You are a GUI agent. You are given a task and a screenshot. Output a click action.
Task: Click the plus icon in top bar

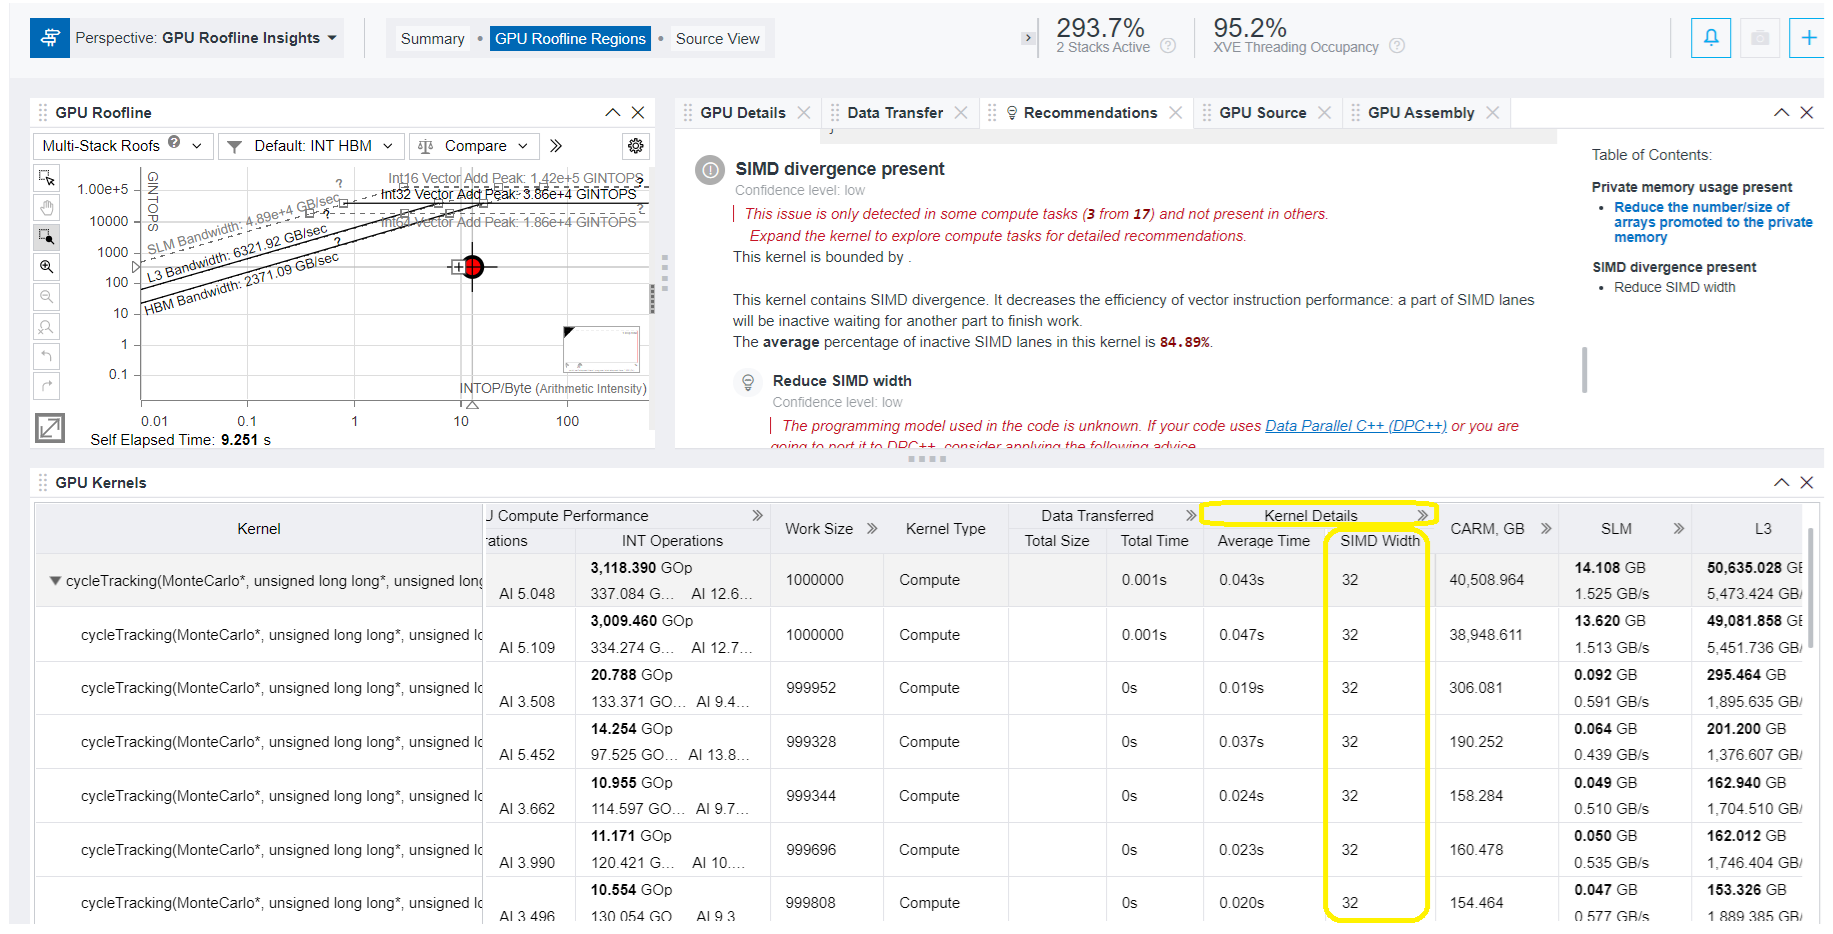[x=1808, y=38]
